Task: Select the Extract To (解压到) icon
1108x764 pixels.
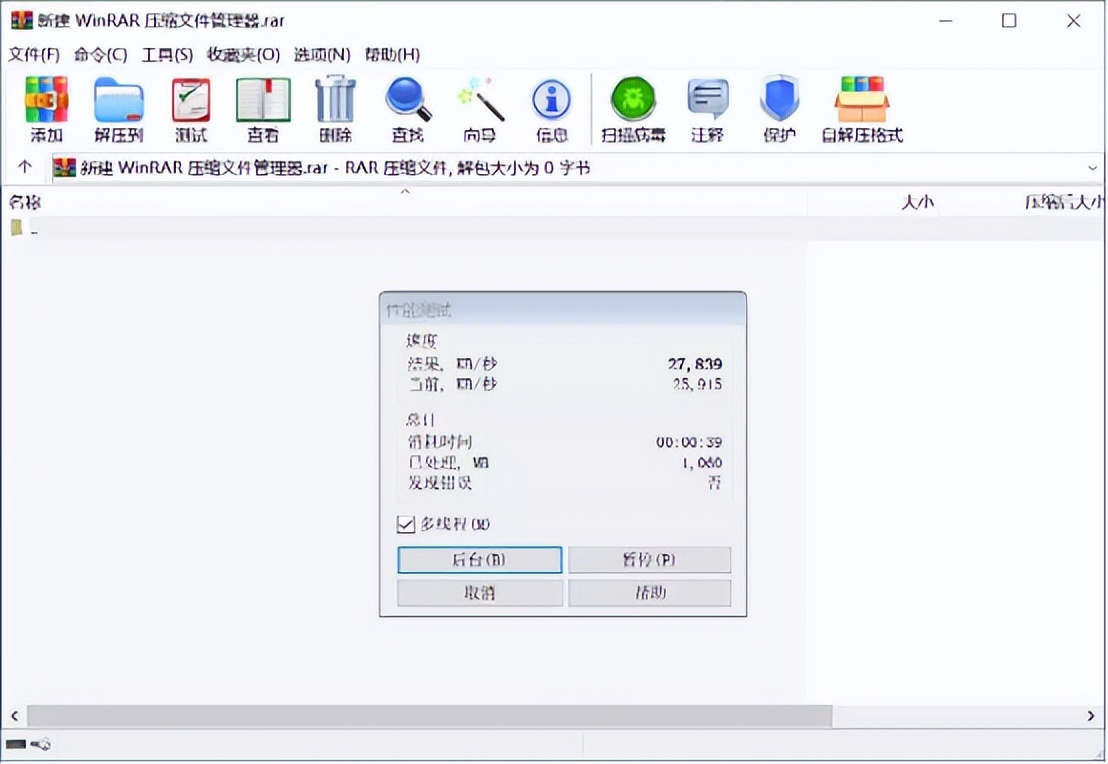Action: point(117,100)
